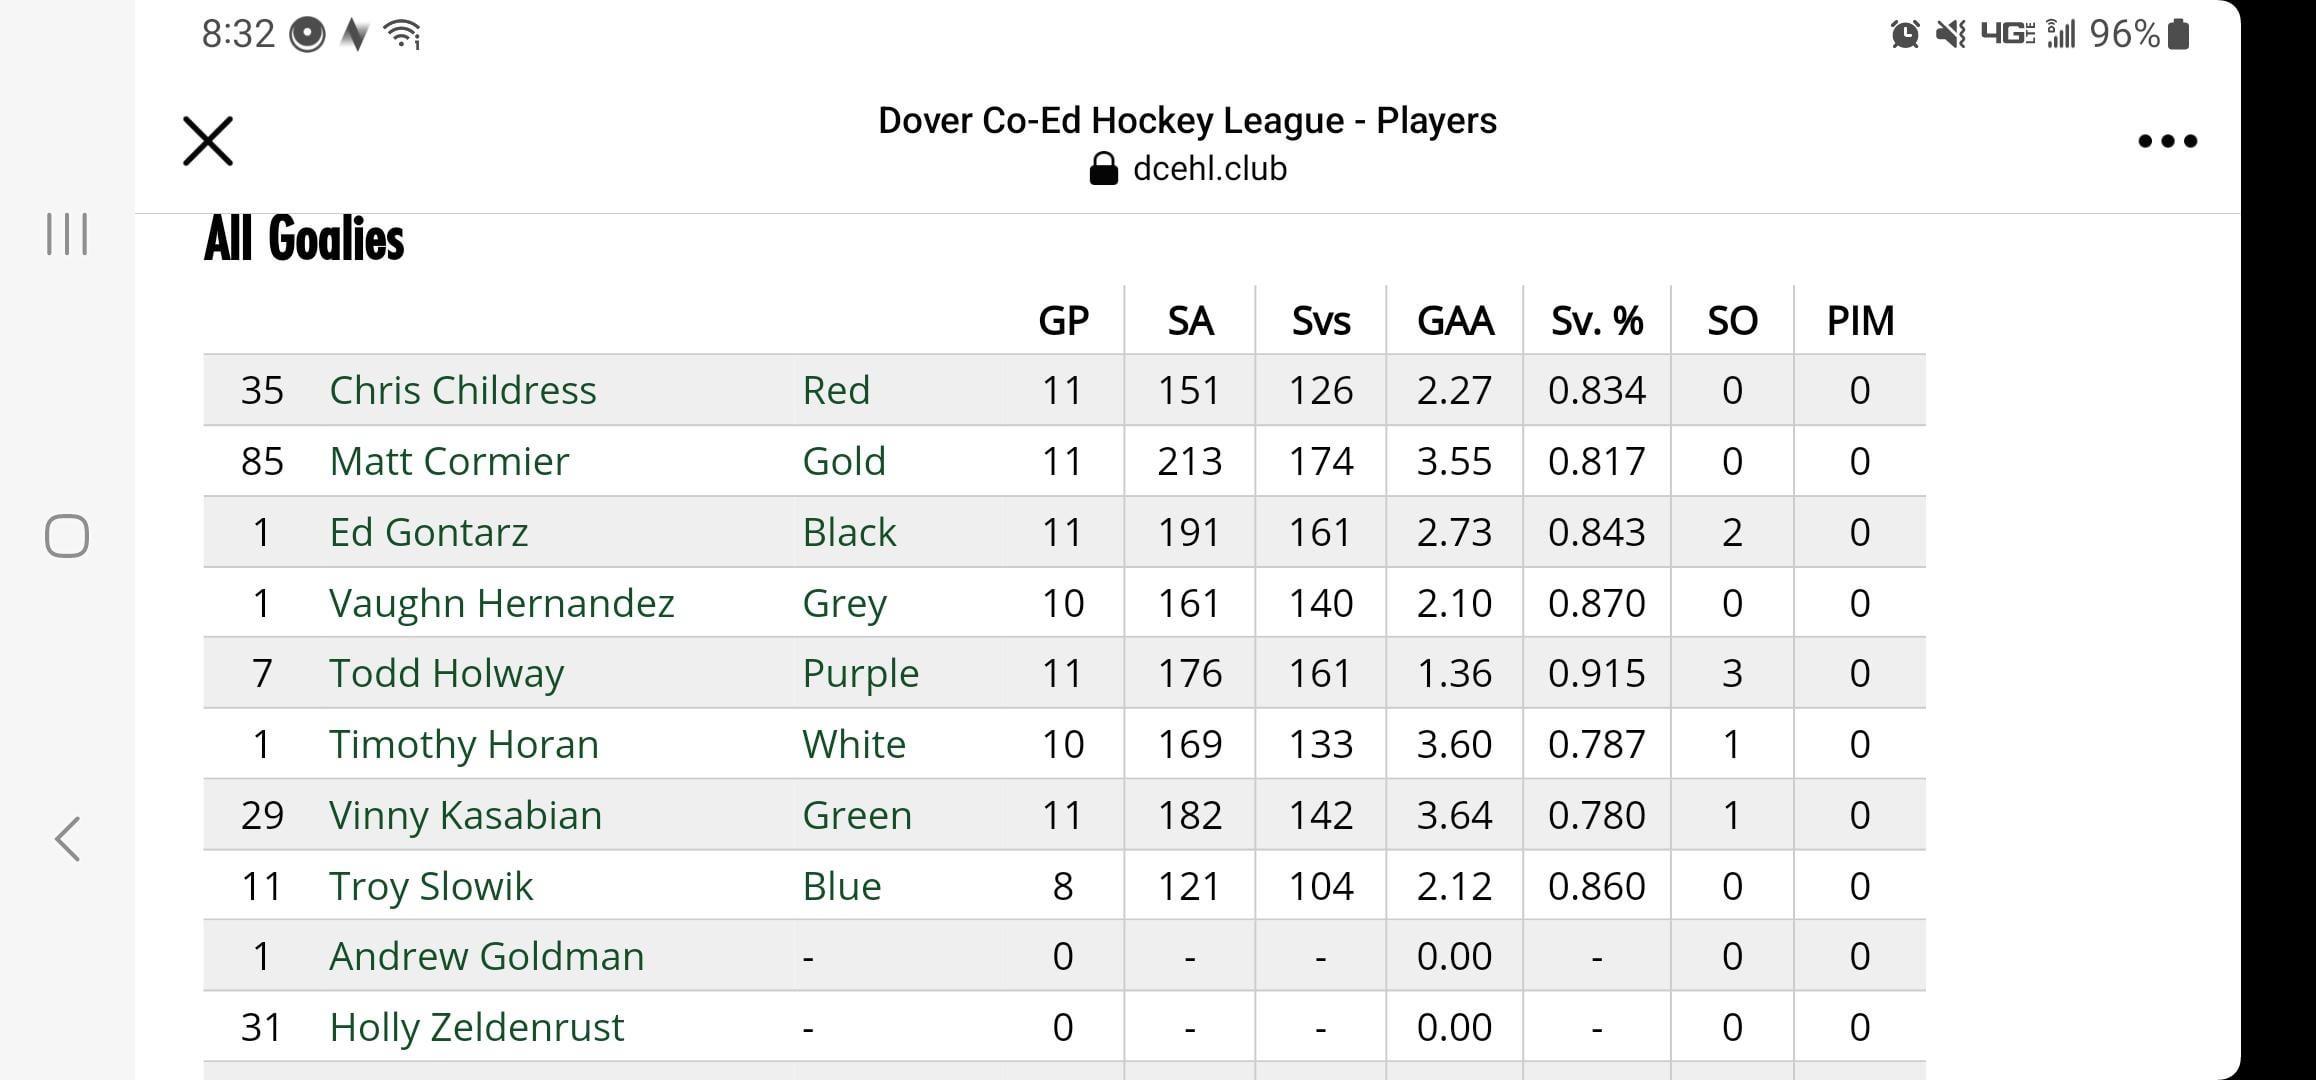This screenshot has width=2316, height=1080.
Task: Open the Purple team link
Action: tap(860, 673)
